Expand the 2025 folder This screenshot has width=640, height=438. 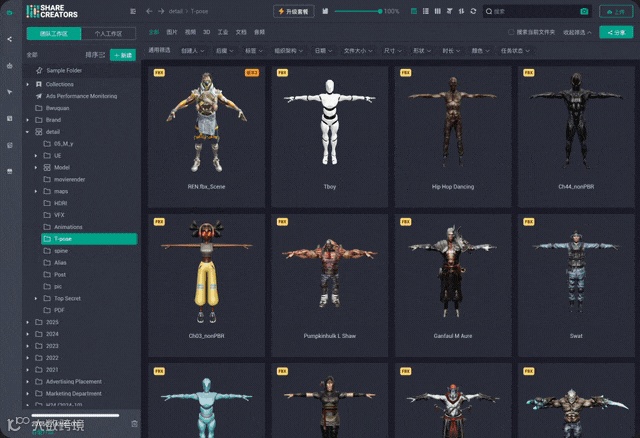point(28,322)
